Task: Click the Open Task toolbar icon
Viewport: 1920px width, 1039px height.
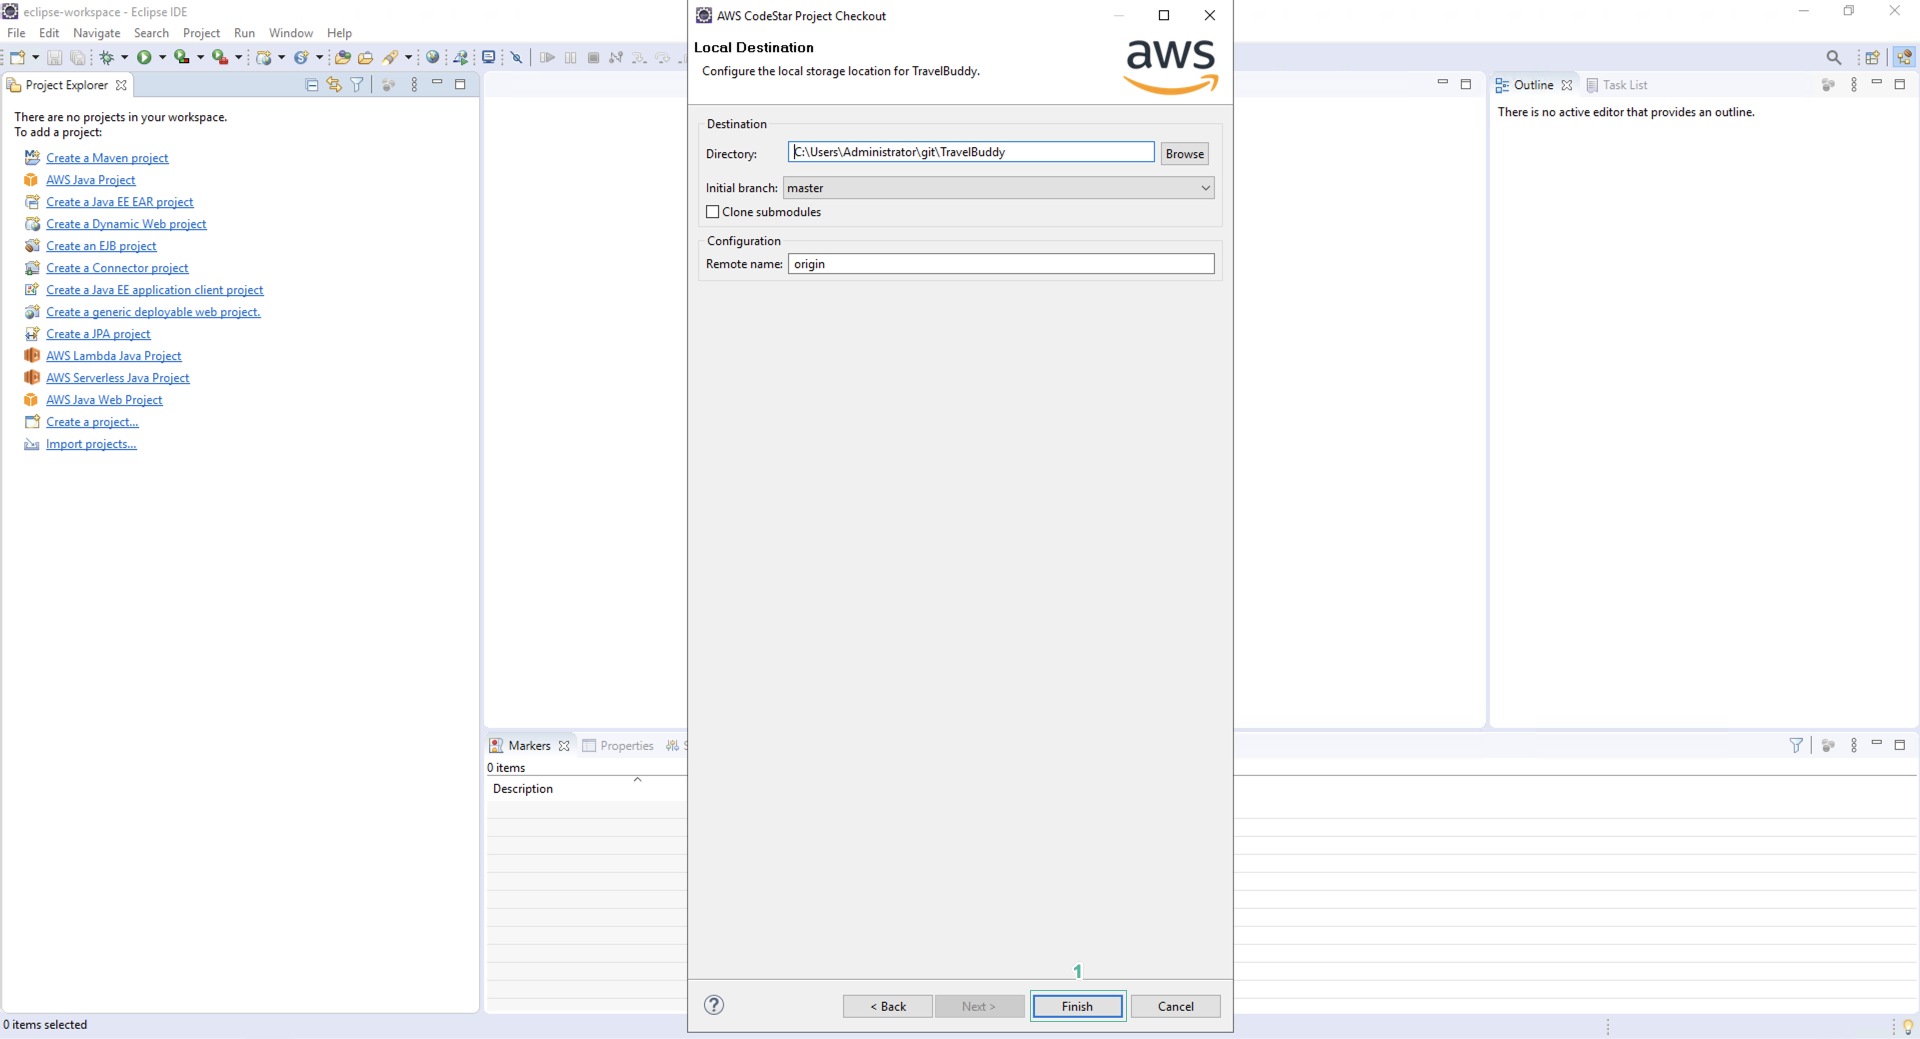Action: [x=365, y=57]
